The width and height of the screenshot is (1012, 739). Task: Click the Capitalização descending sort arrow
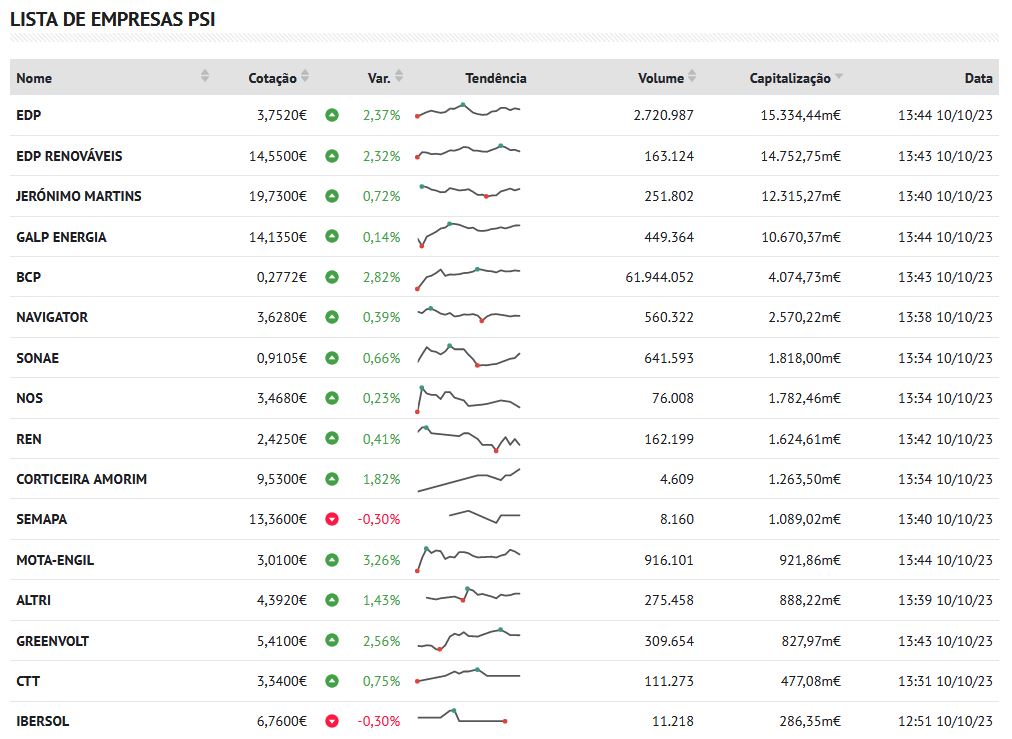839,77
